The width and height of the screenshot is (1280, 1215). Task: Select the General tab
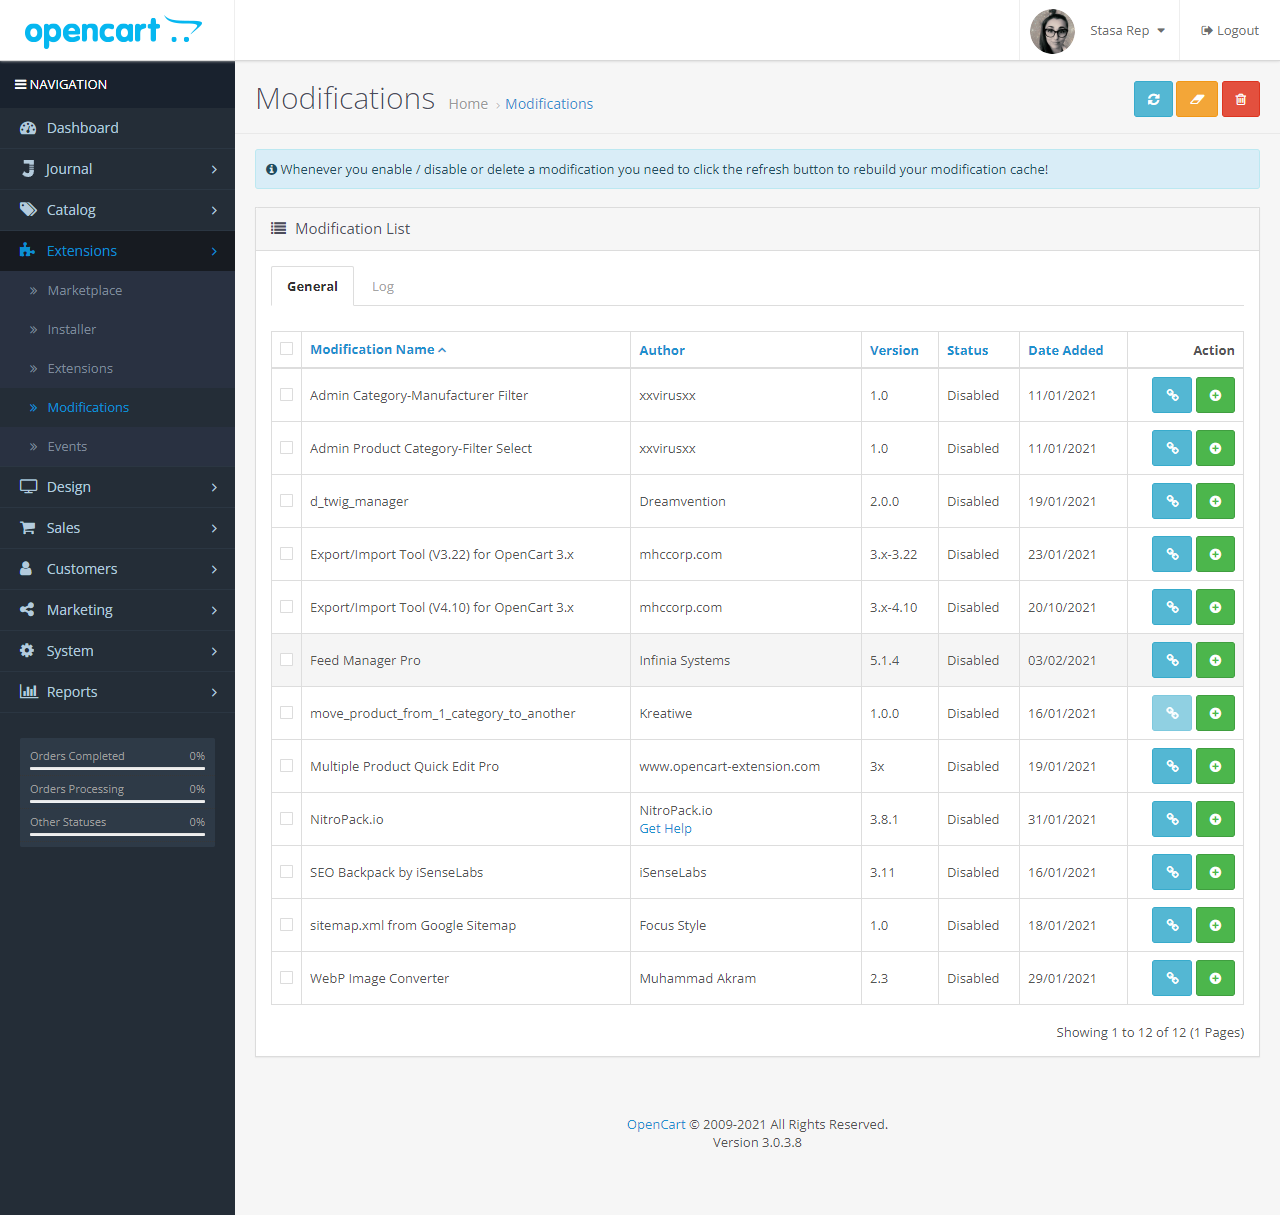click(312, 286)
